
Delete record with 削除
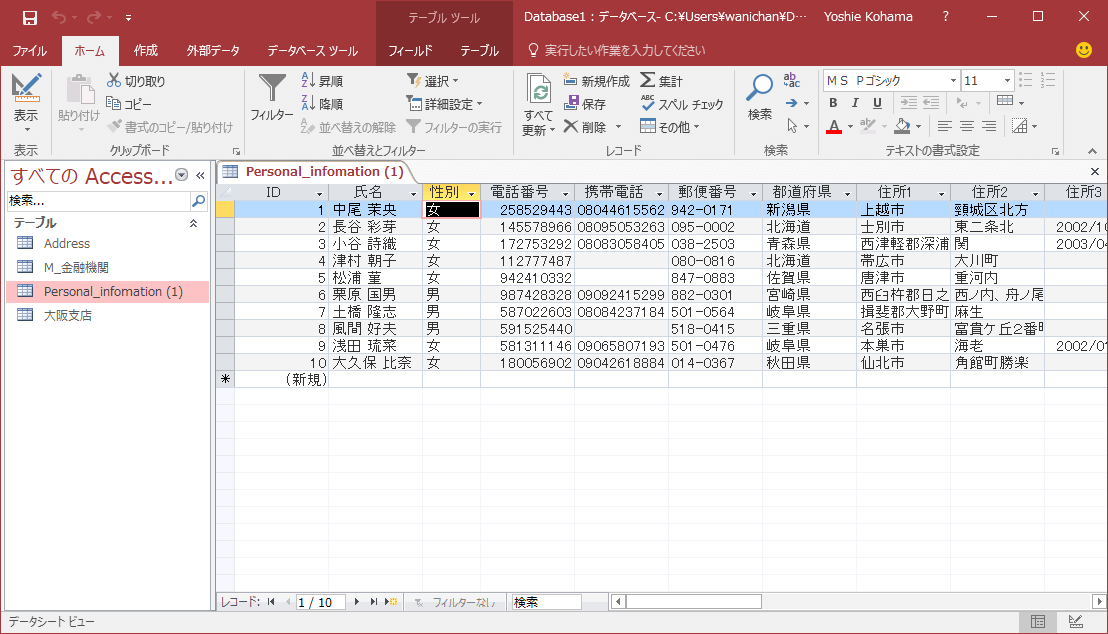pyautogui.click(x=585, y=127)
